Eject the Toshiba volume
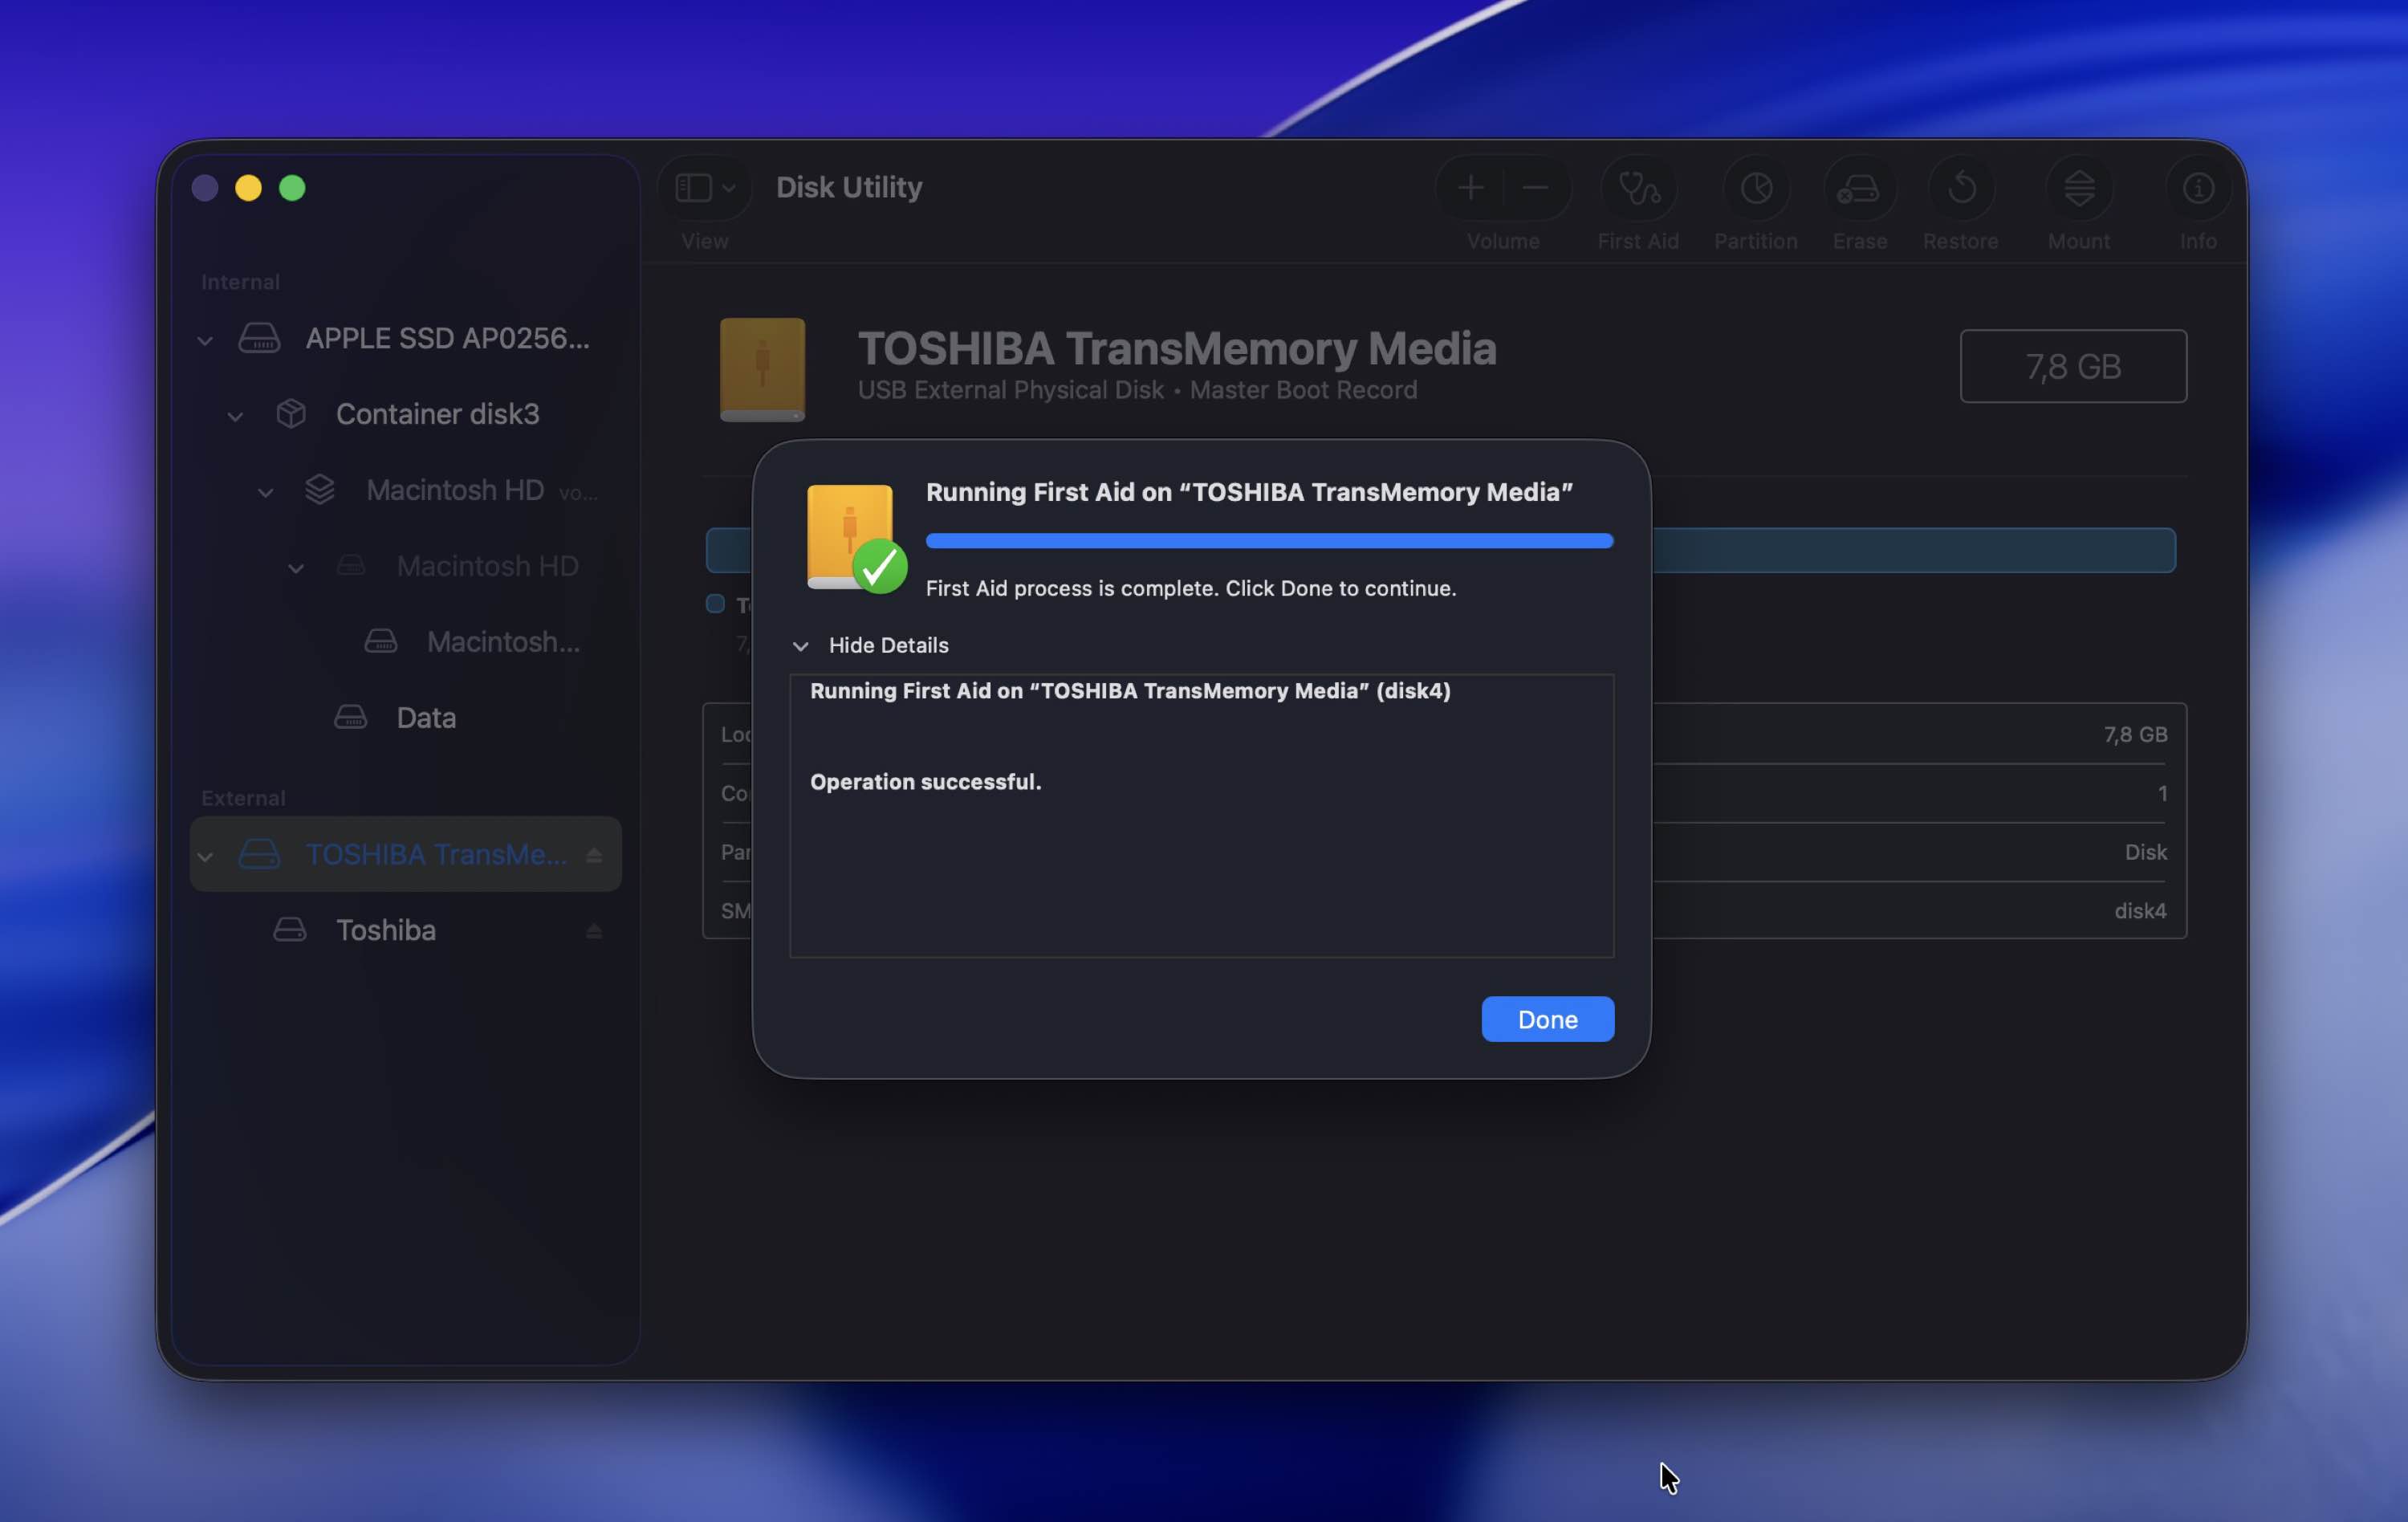The width and height of the screenshot is (2408, 1522). (594, 931)
